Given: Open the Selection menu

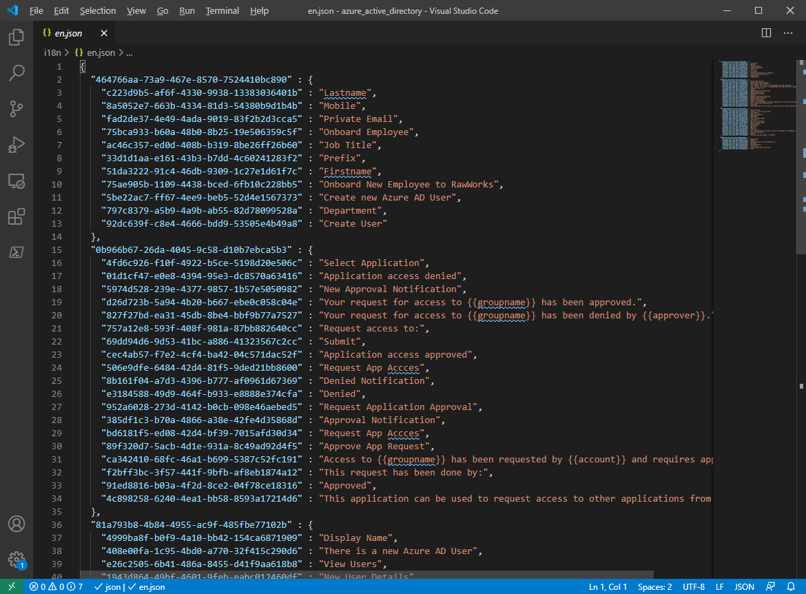Looking at the screenshot, I should 98,11.
